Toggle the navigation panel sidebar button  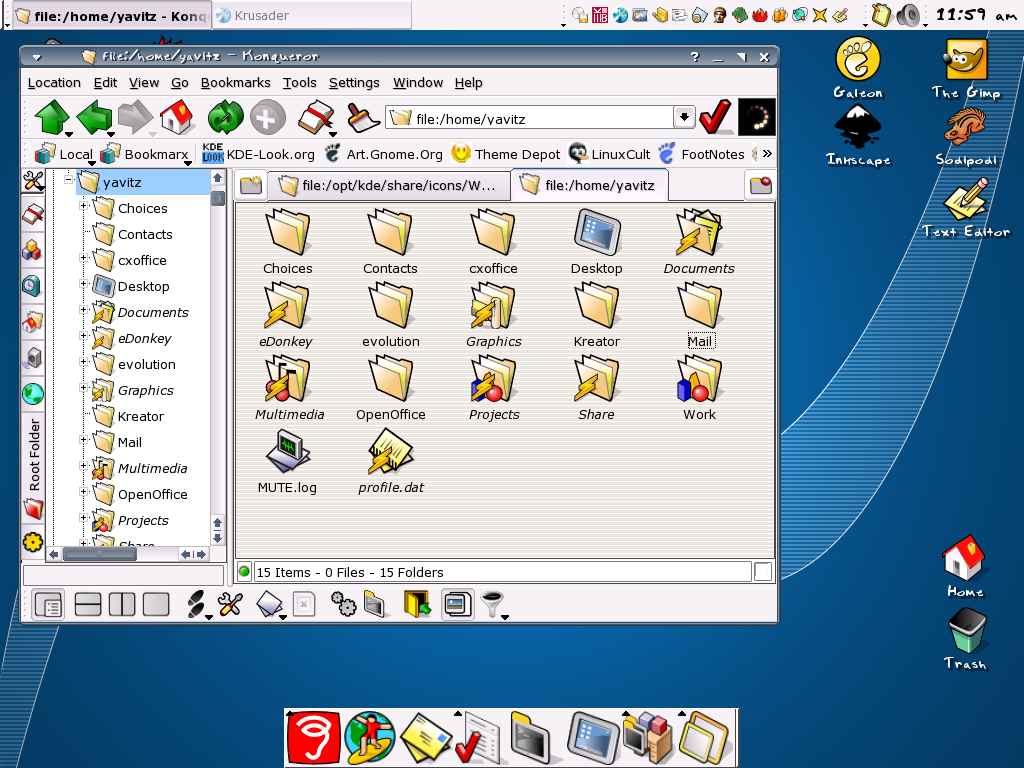tap(48, 604)
